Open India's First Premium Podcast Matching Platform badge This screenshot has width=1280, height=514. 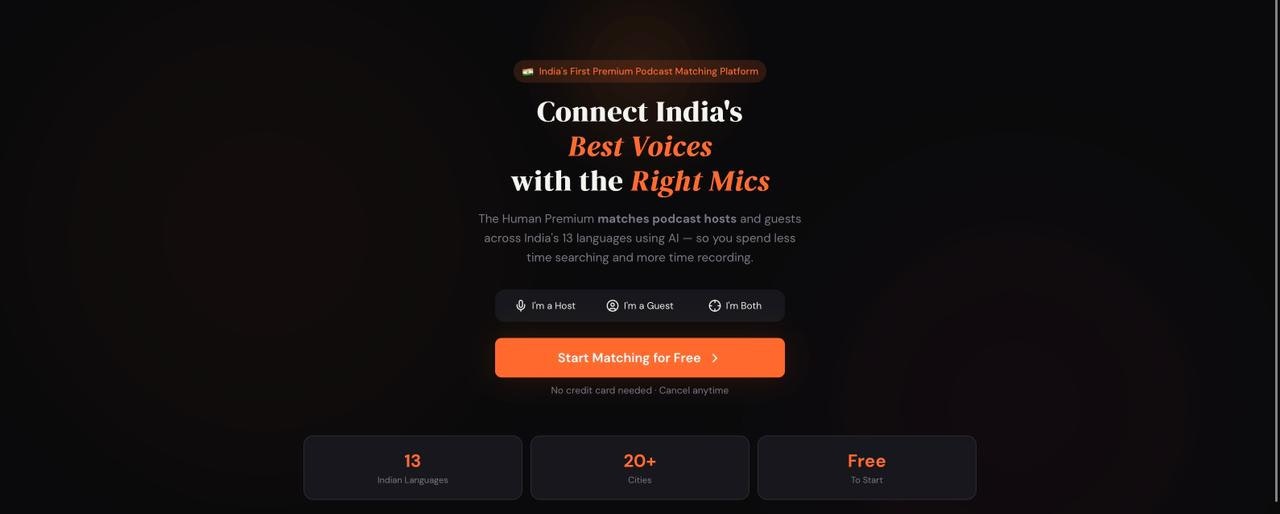[640, 72]
